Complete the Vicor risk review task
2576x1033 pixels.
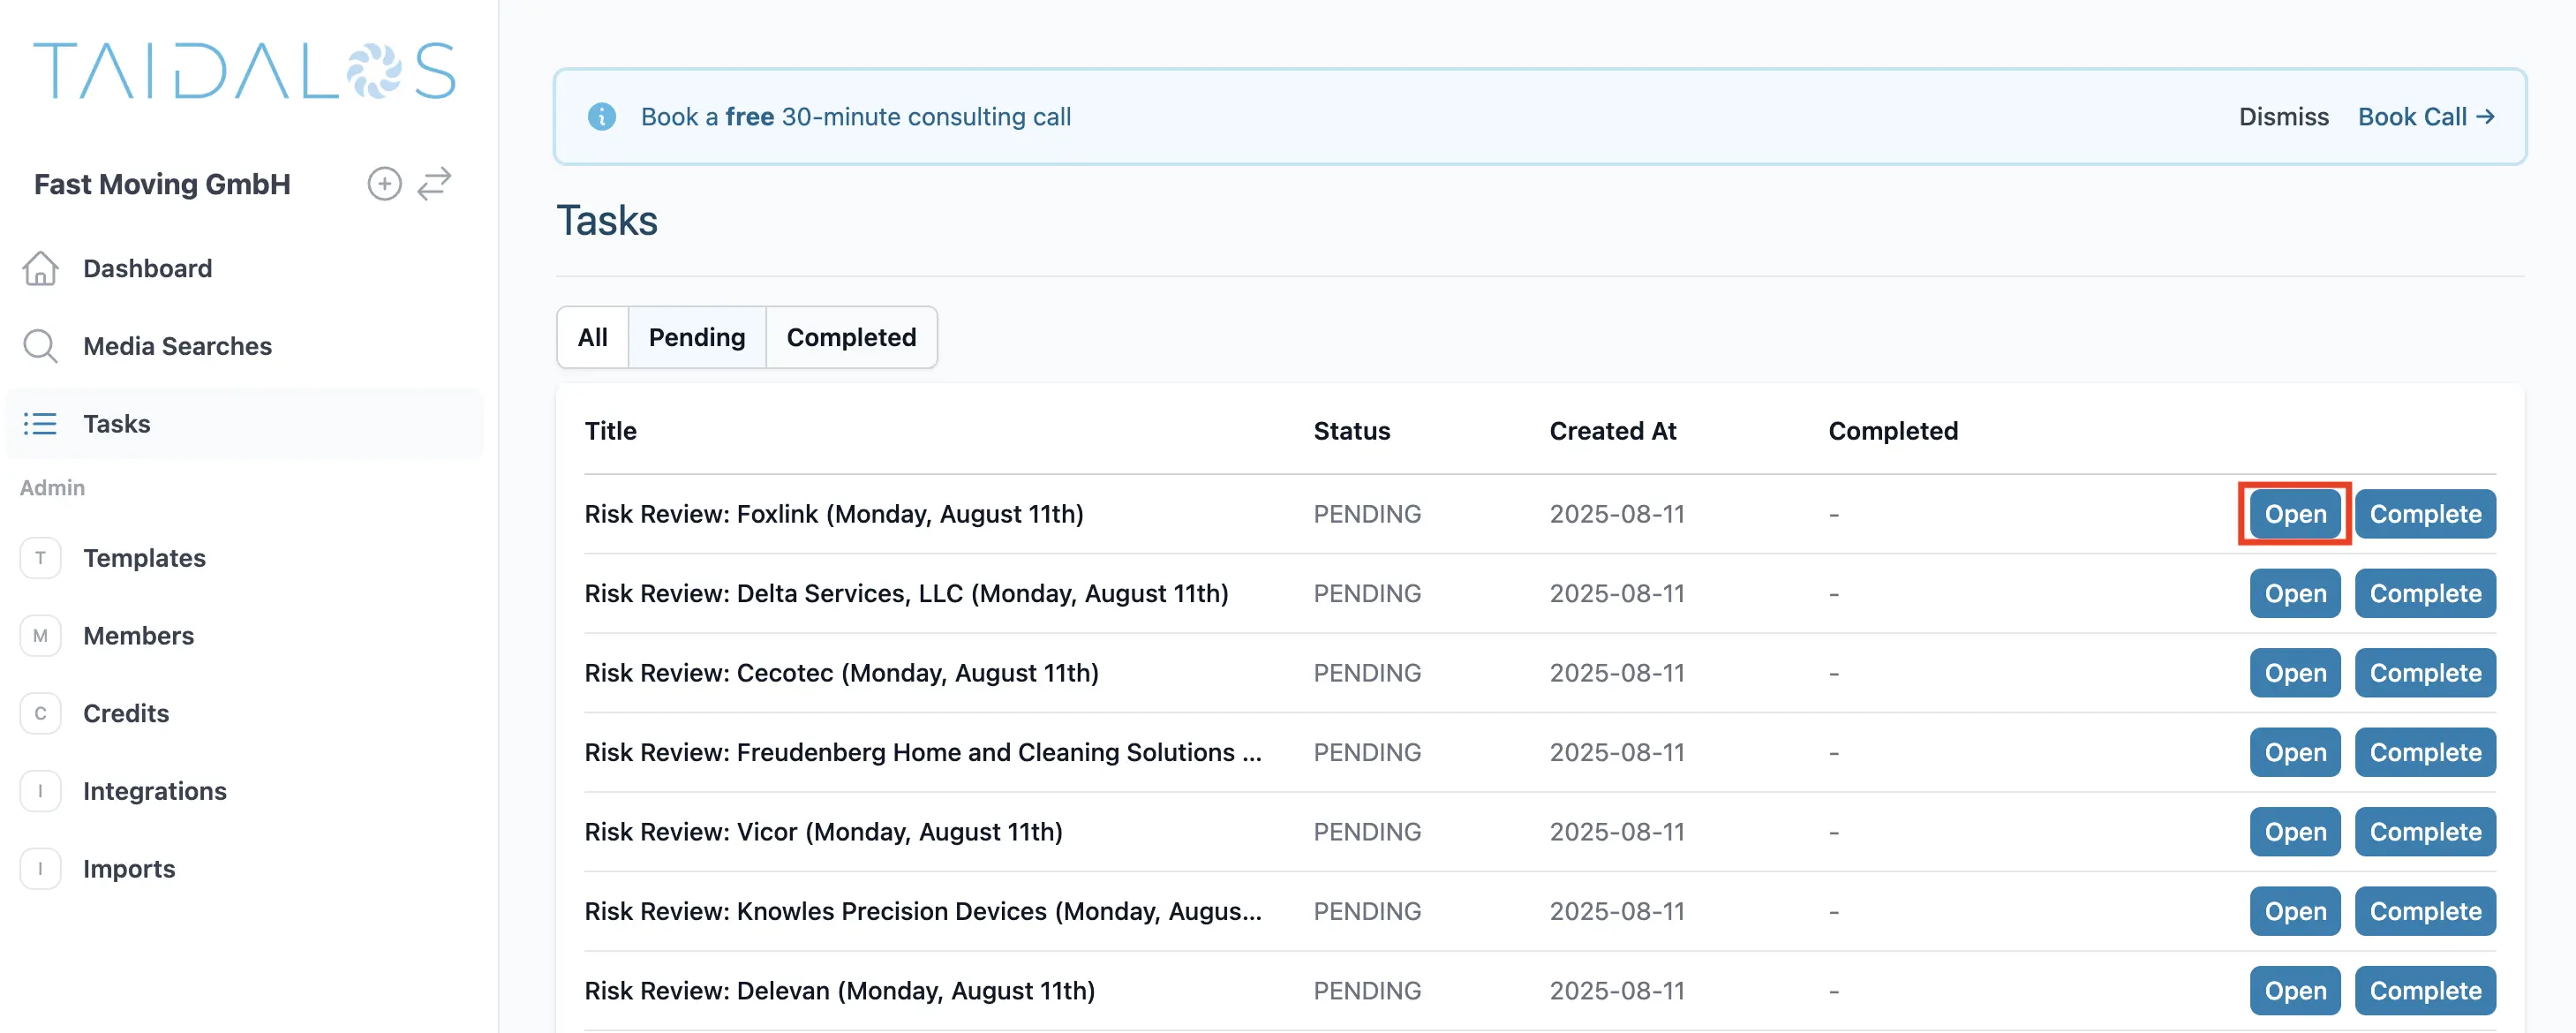pyautogui.click(x=2424, y=832)
